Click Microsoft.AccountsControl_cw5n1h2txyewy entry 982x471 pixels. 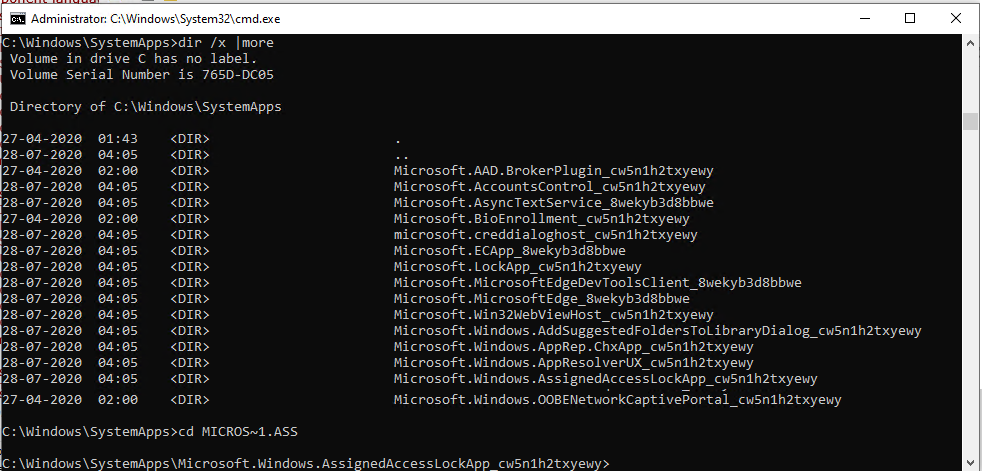pyautogui.click(x=549, y=187)
